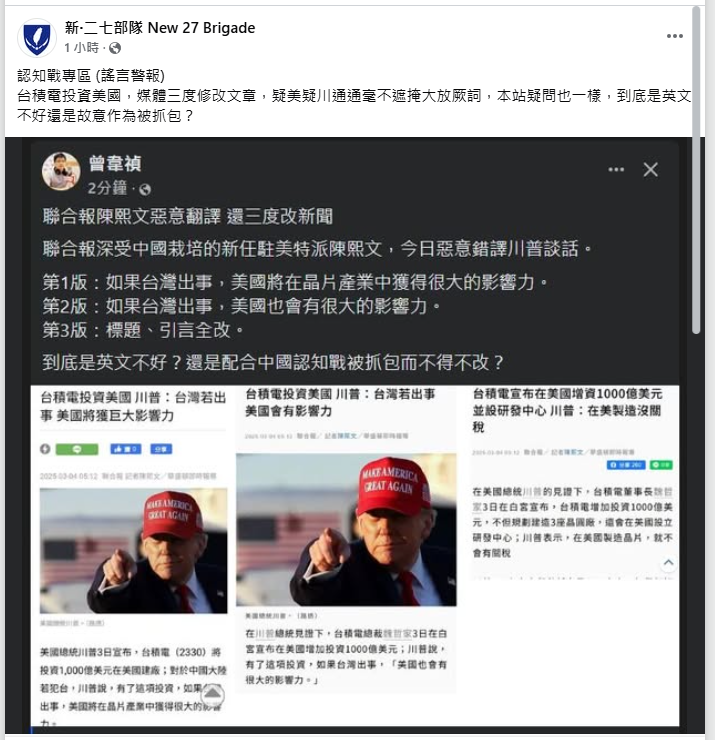Open post options three-dot menu
This screenshot has width=715, height=740.
click(x=674, y=36)
